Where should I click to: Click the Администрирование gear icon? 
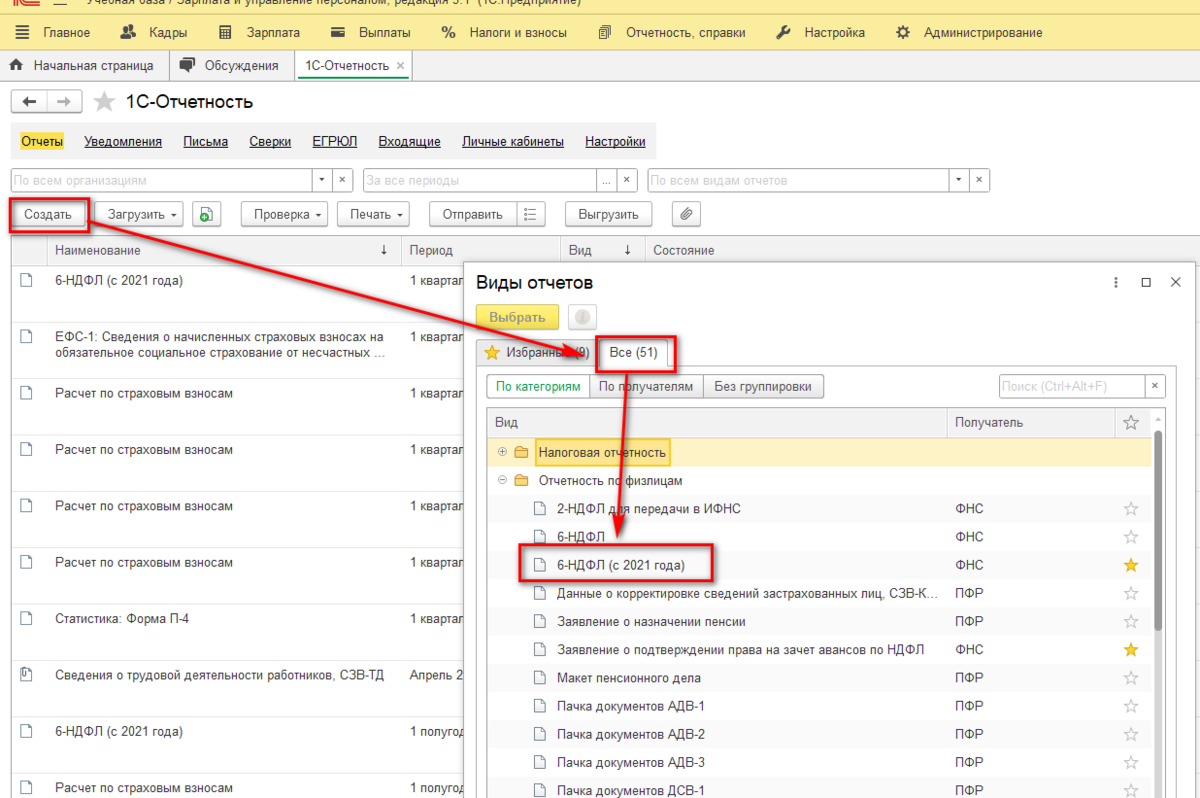[903, 32]
